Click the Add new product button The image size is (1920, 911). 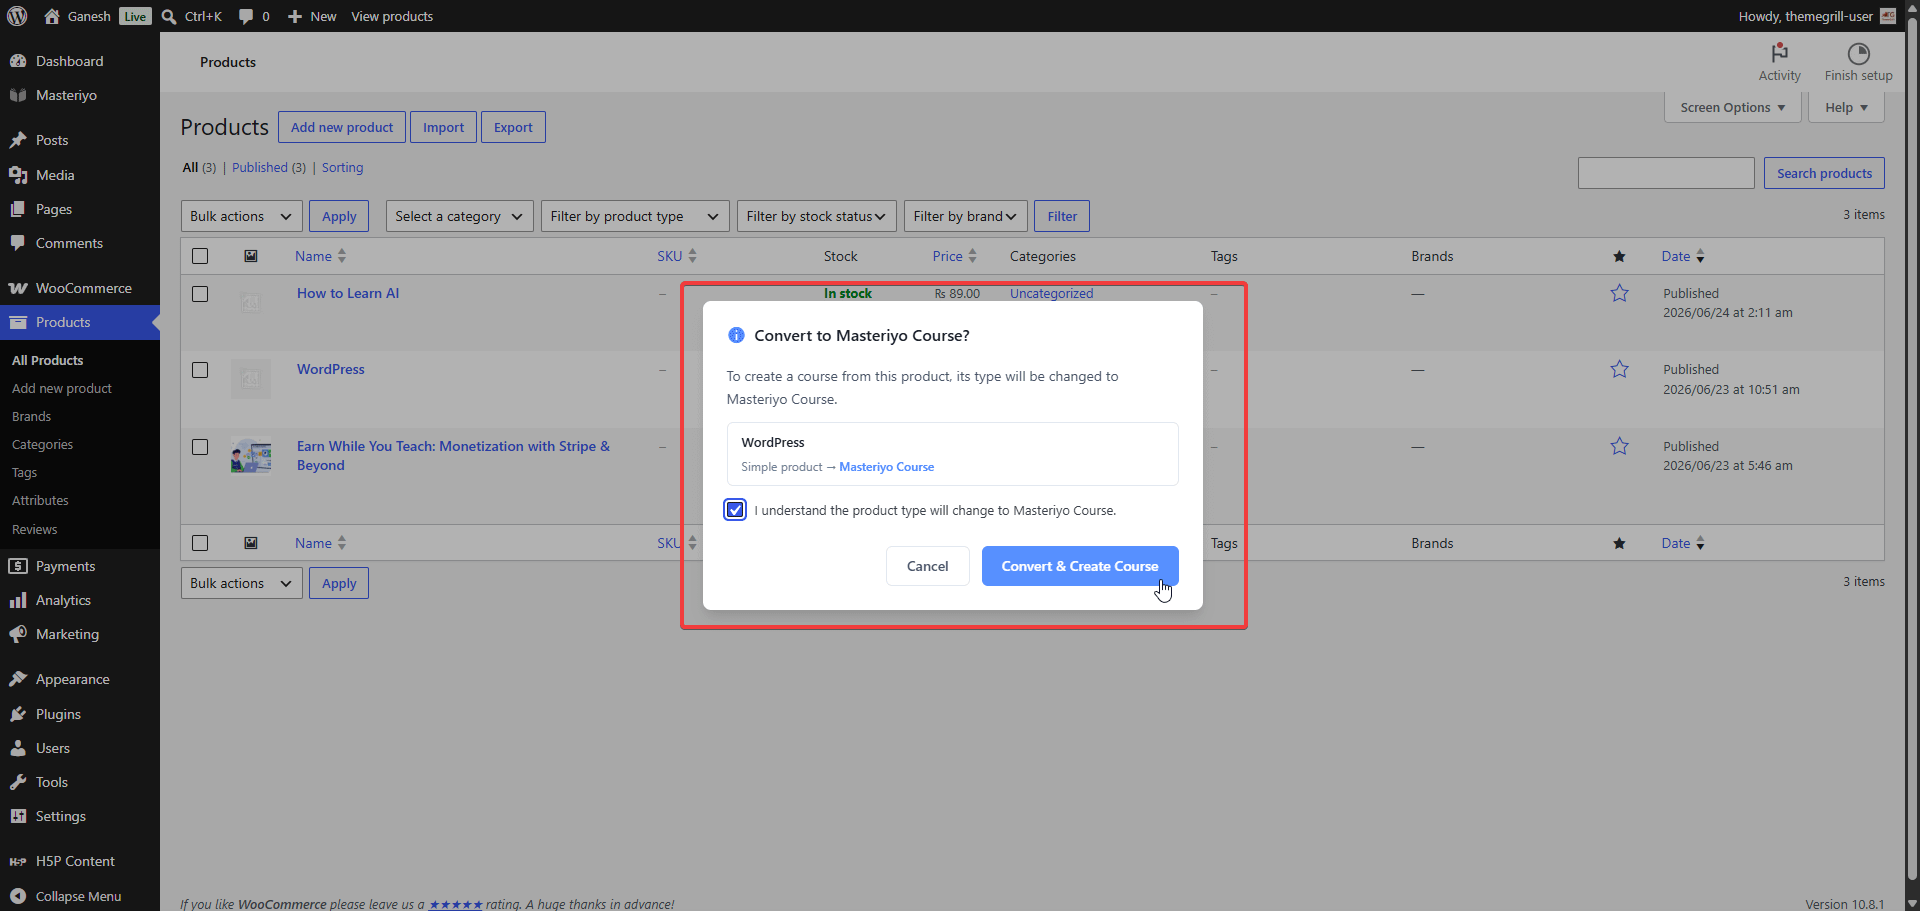point(342,127)
